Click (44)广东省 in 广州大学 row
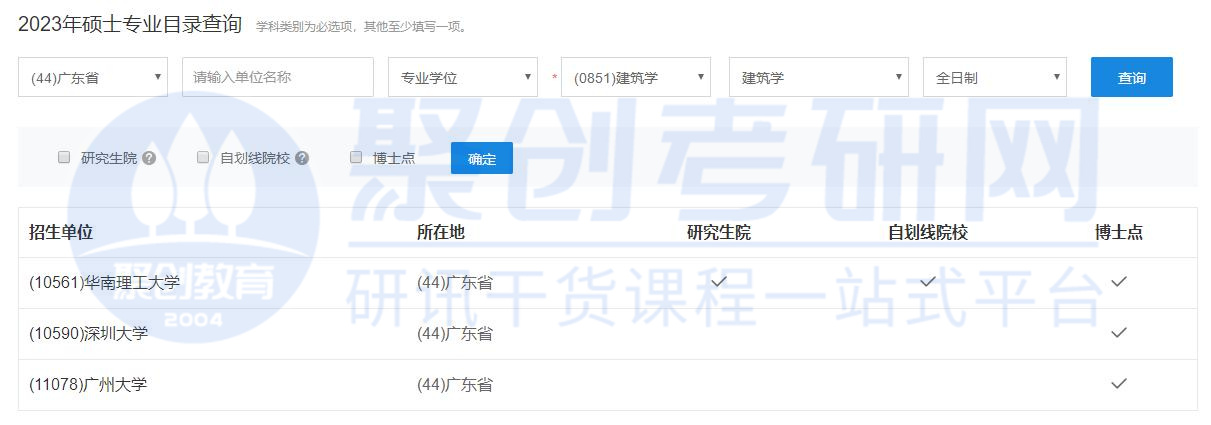Image resolution: width=1211 pixels, height=425 pixels. [x=455, y=384]
